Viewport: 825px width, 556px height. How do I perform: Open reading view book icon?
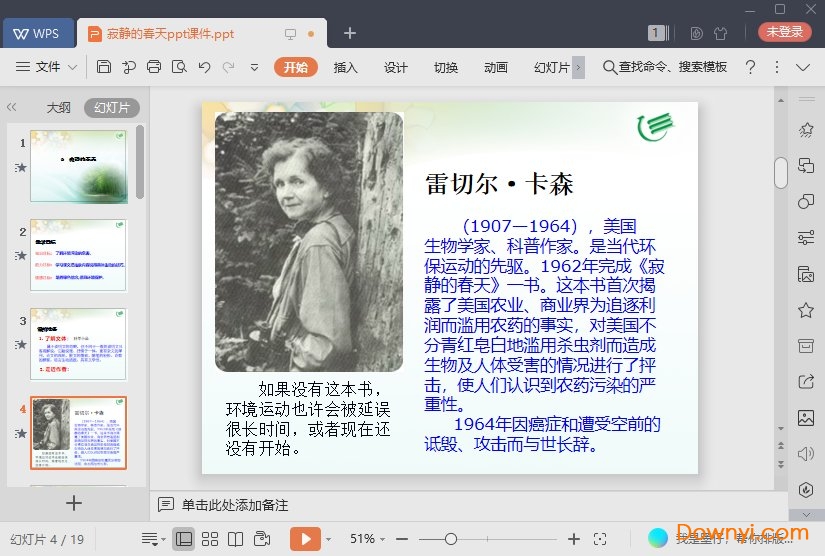coord(235,539)
